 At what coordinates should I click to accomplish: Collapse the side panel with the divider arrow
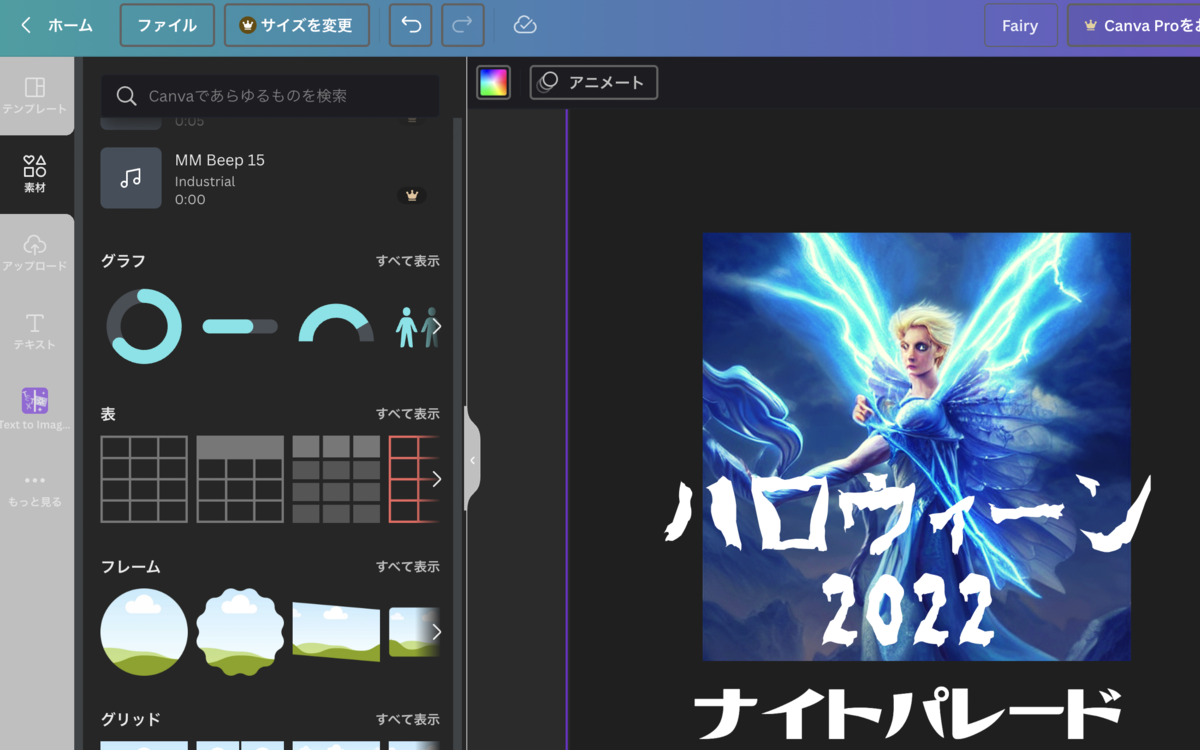(472, 460)
